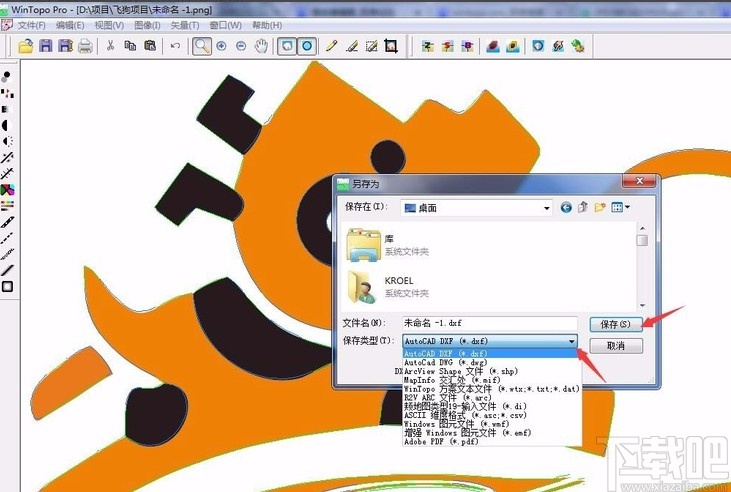Screen dimensions: 731x492
Task: Click the copy icon in toolbar
Action: 130,45
